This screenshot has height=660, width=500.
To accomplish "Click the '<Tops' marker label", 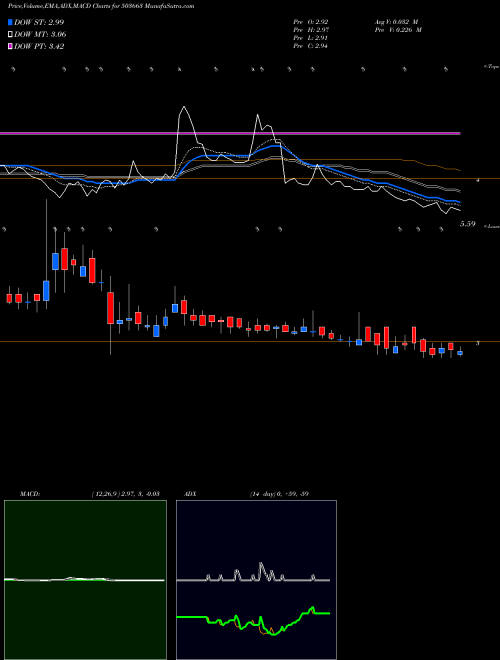I will [492, 67].
